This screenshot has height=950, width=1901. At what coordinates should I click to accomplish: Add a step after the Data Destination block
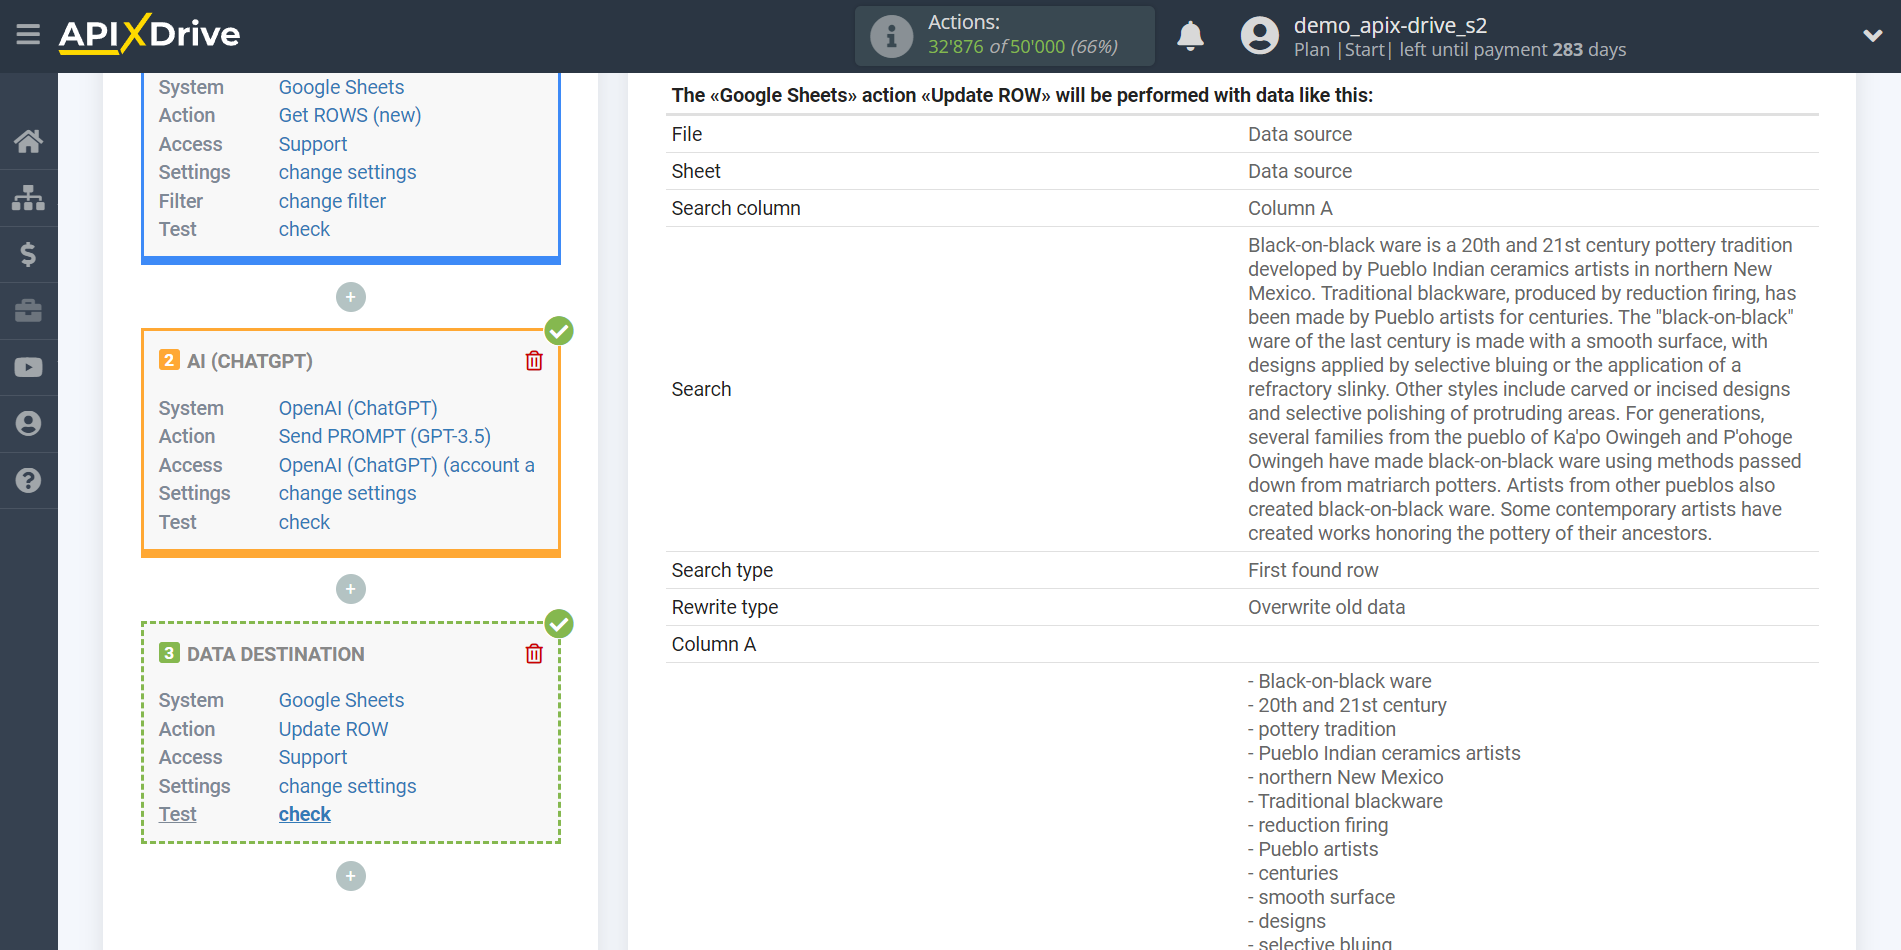pos(351,876)
